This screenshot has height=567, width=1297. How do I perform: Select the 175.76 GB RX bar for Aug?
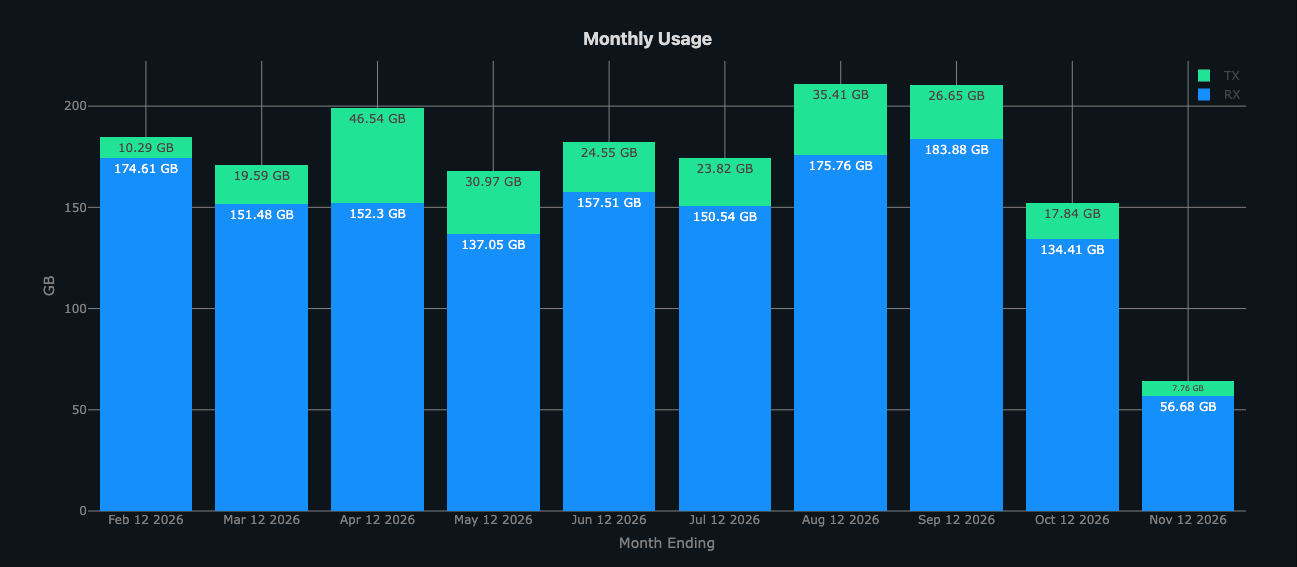(x=840, y=333)
